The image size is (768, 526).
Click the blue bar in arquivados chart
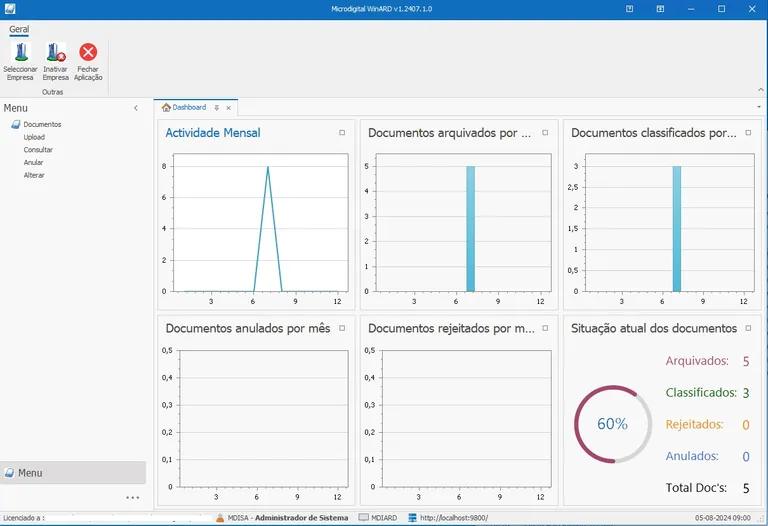(471, 229)
